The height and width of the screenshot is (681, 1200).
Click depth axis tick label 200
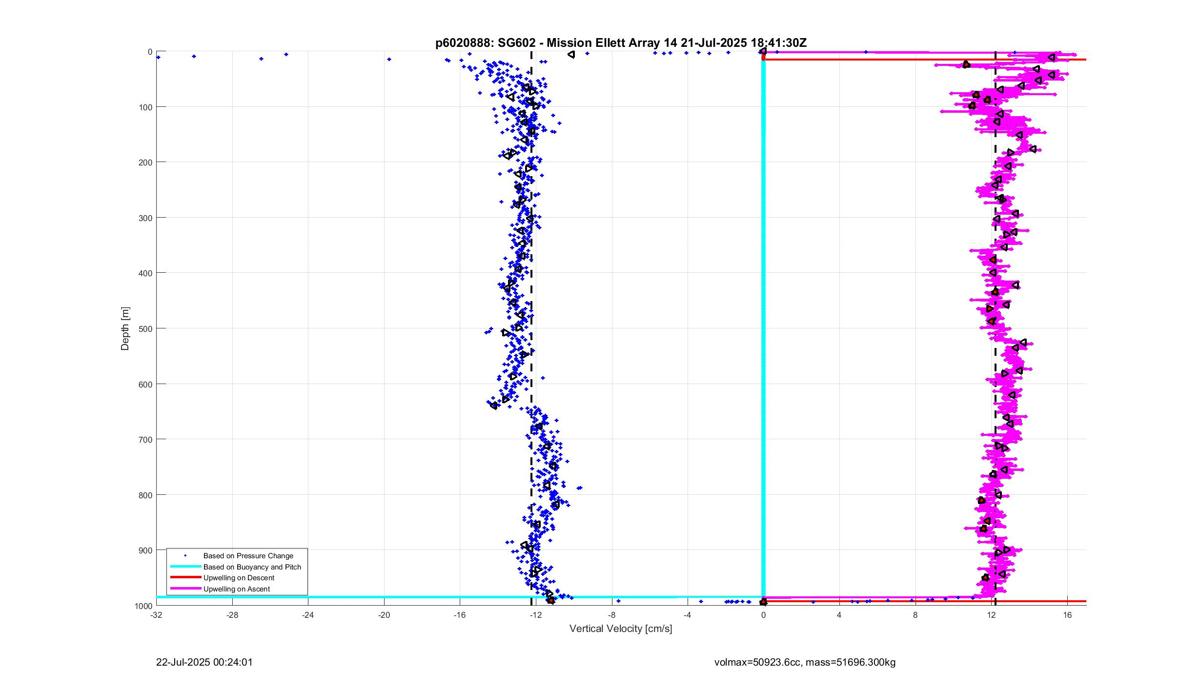tap(144, 162)
